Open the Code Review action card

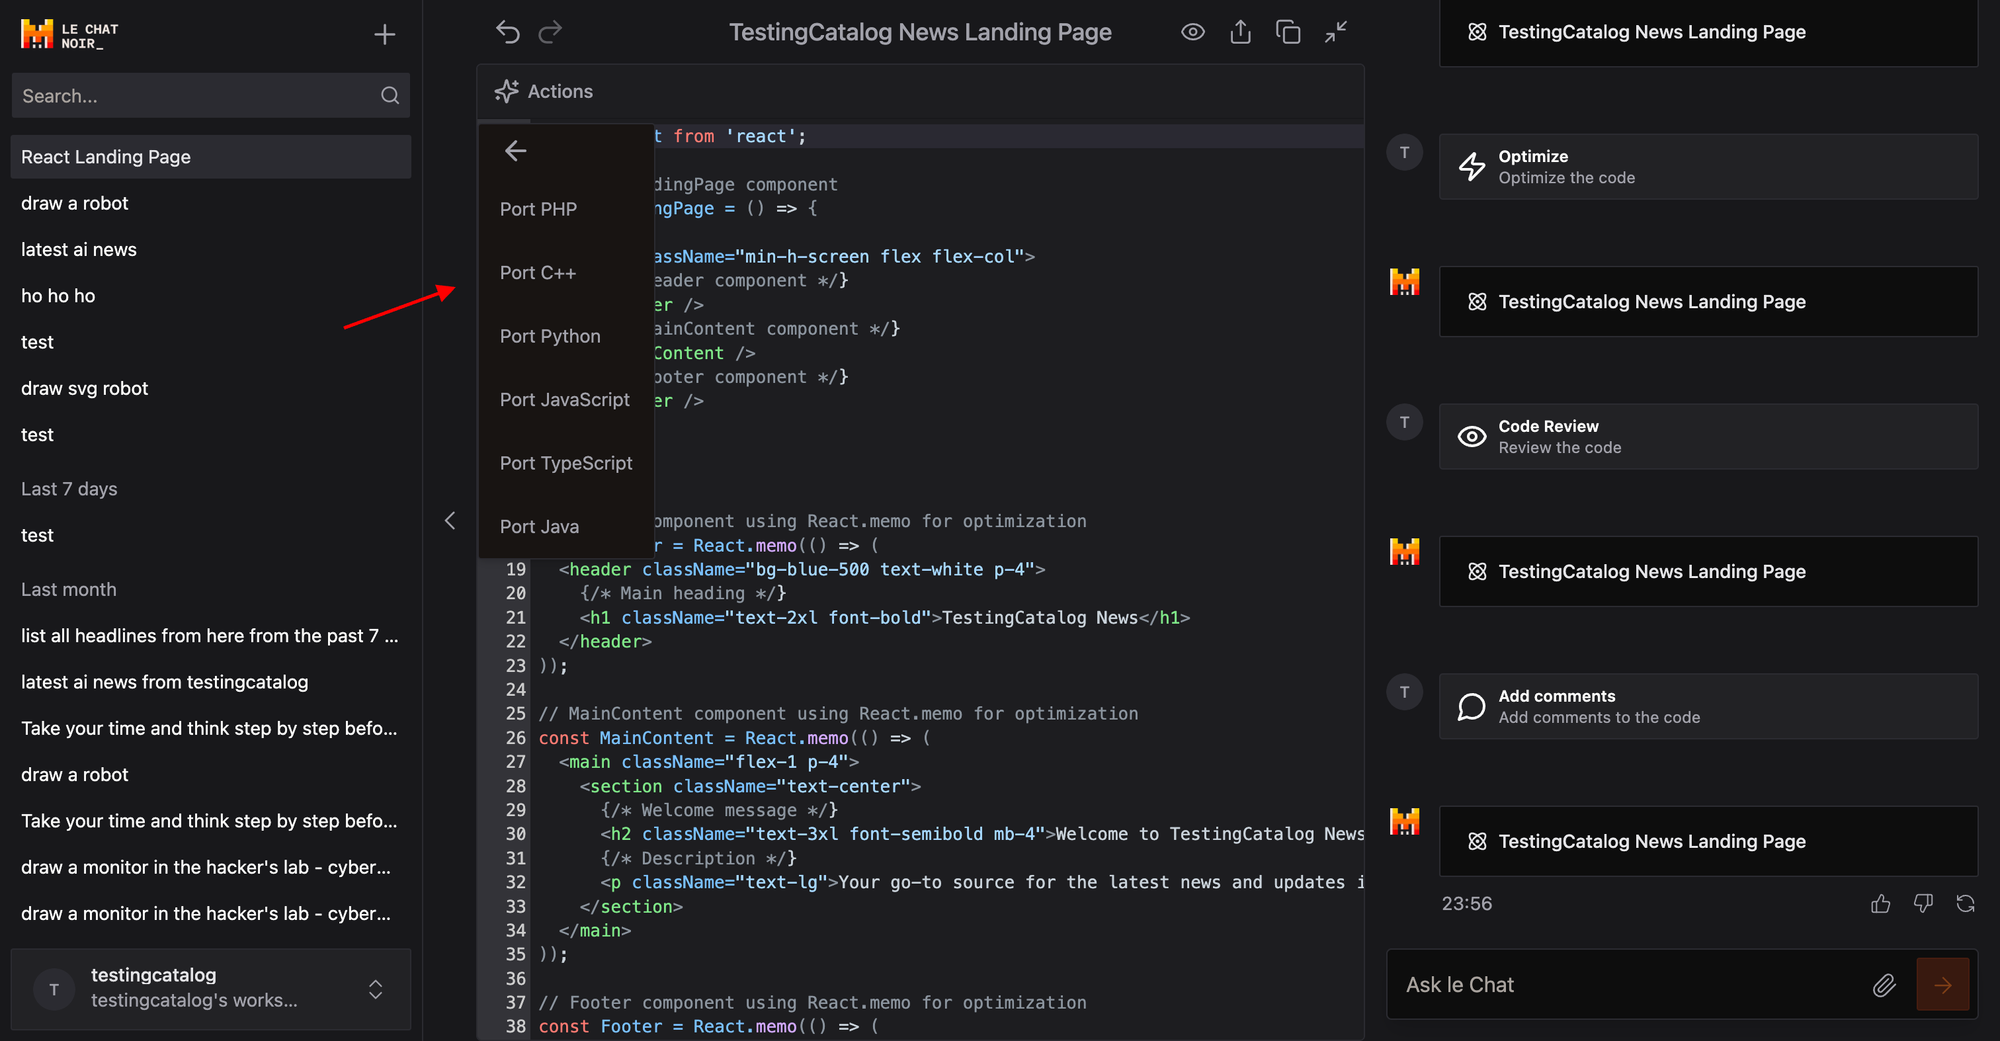tap(1708, 437)
